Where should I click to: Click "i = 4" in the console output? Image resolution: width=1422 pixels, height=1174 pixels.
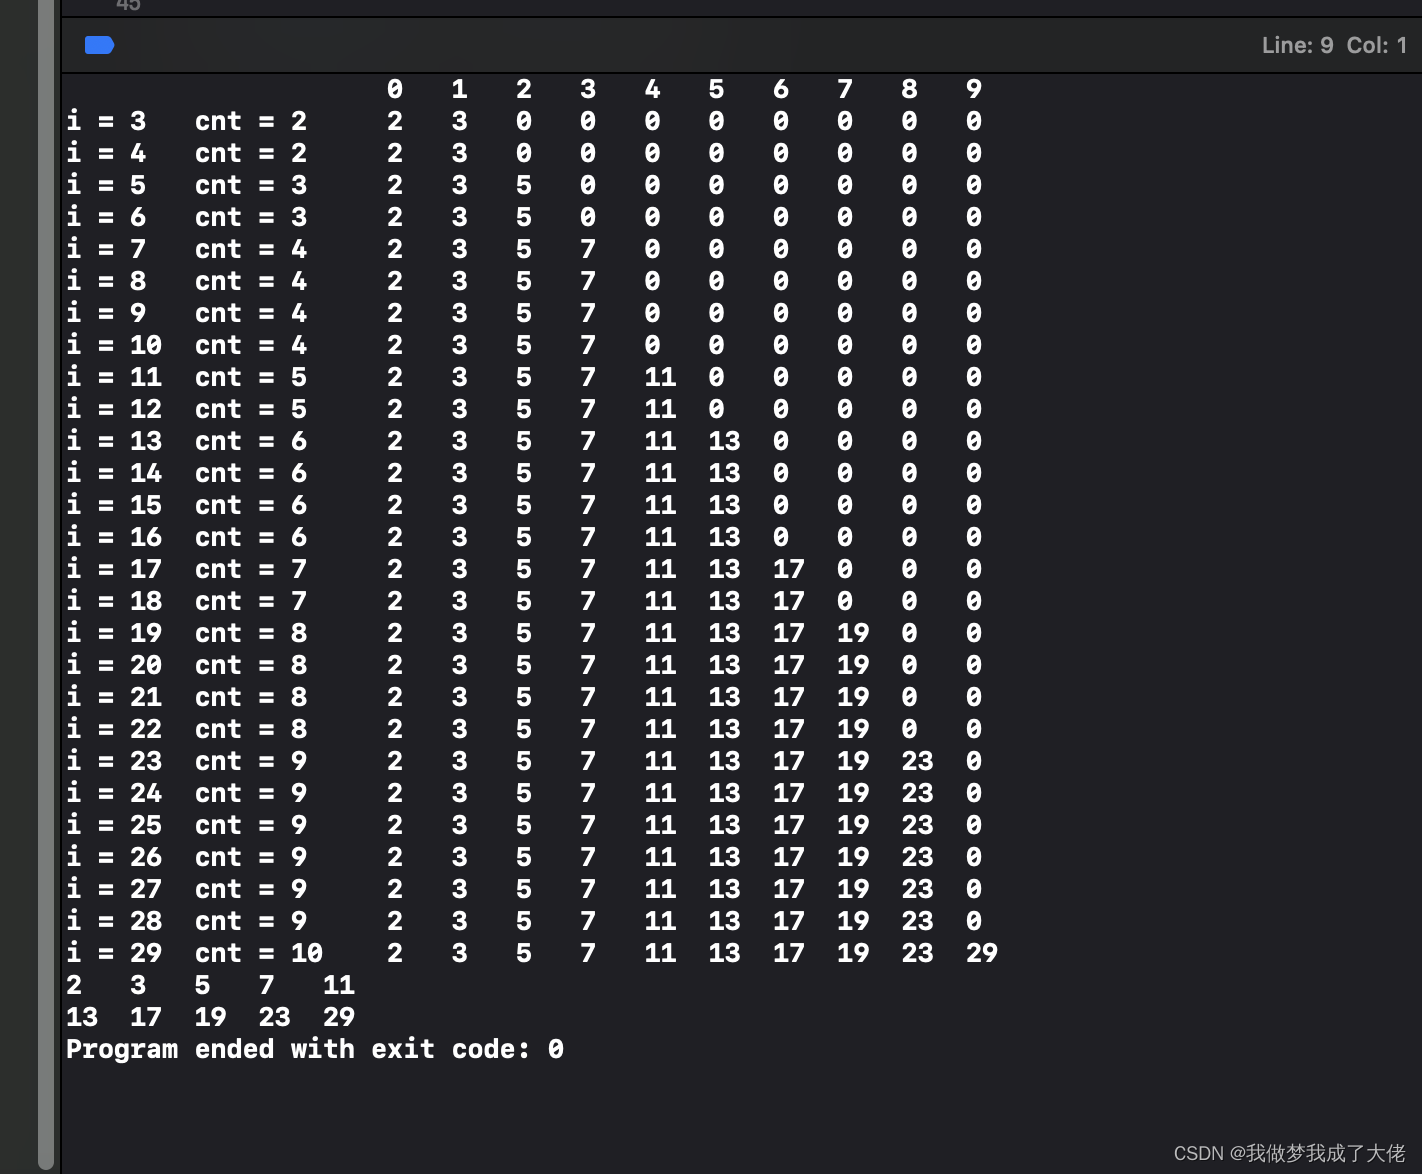106,153
